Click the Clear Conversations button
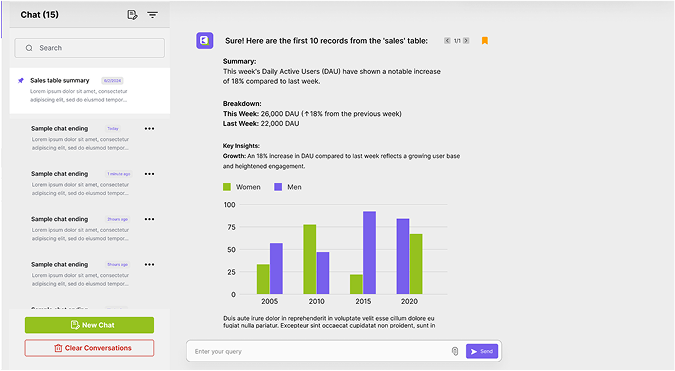The height and width of the screenshot is (371, 675). pyautogui.click(x=89, y=348)
